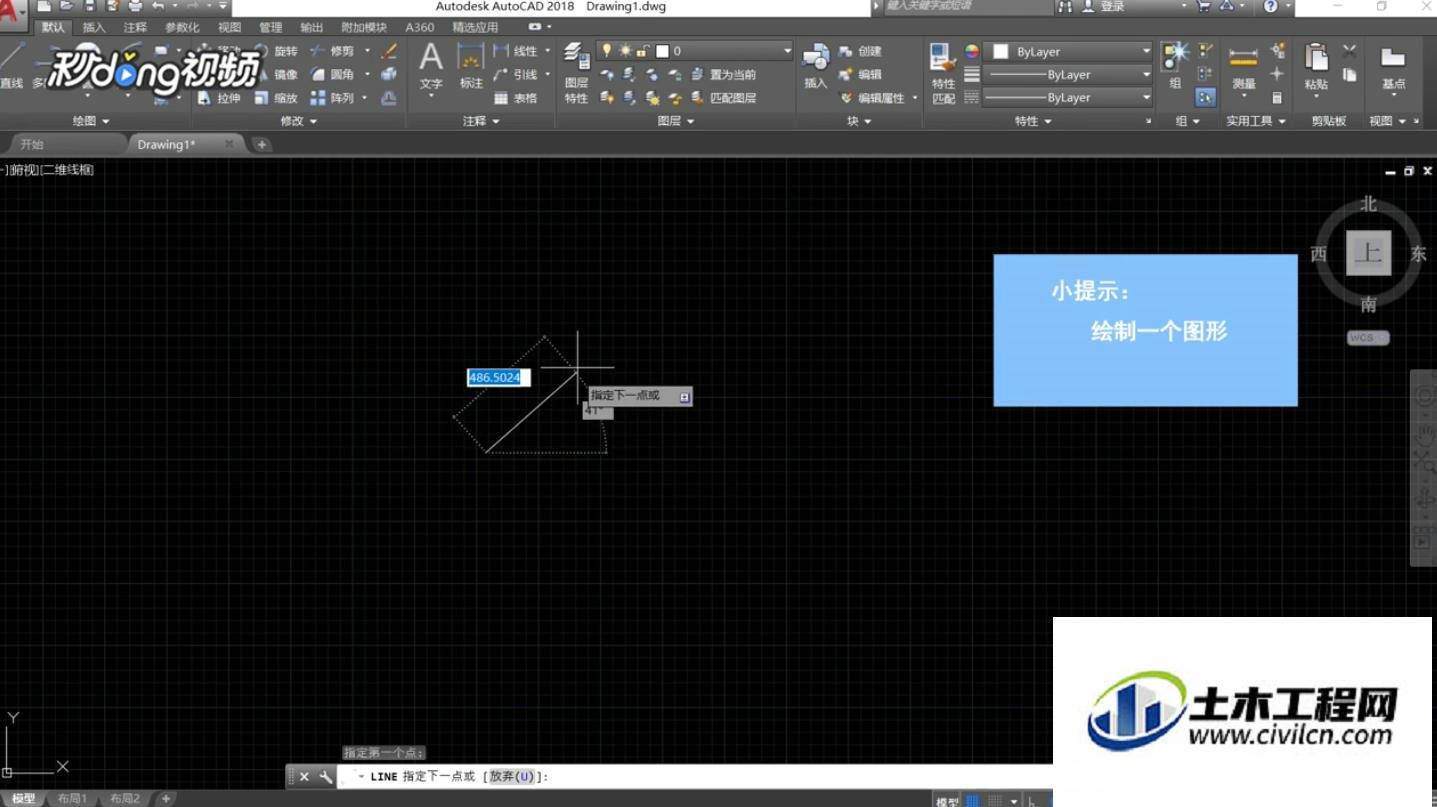Viewport: 1437px width, 807px height.
Task: Select the Fillet (圆角) tool
Action: tap(333, 74)
